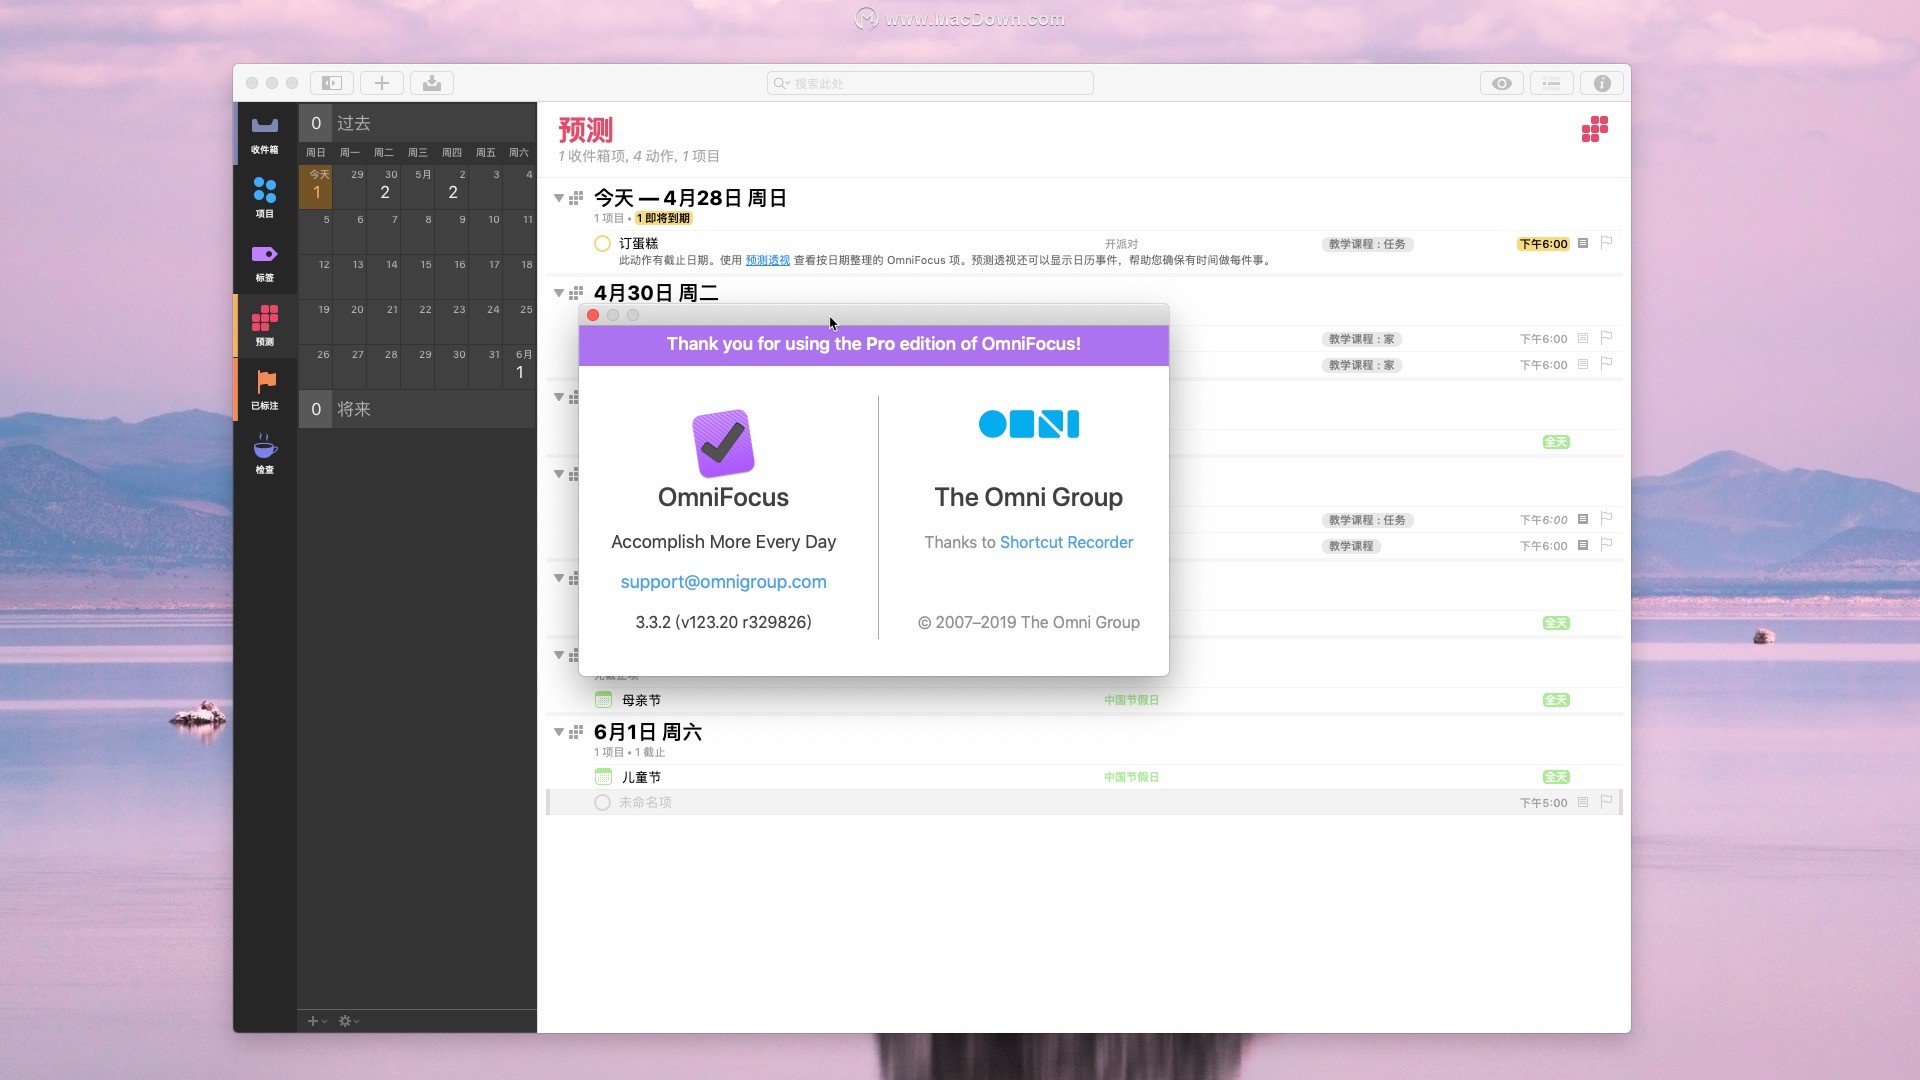The width and height of the screenshot is (1920, 1080).
Task: Open the note icon on the 未命名项 row
Action: tap(1583, 802)
